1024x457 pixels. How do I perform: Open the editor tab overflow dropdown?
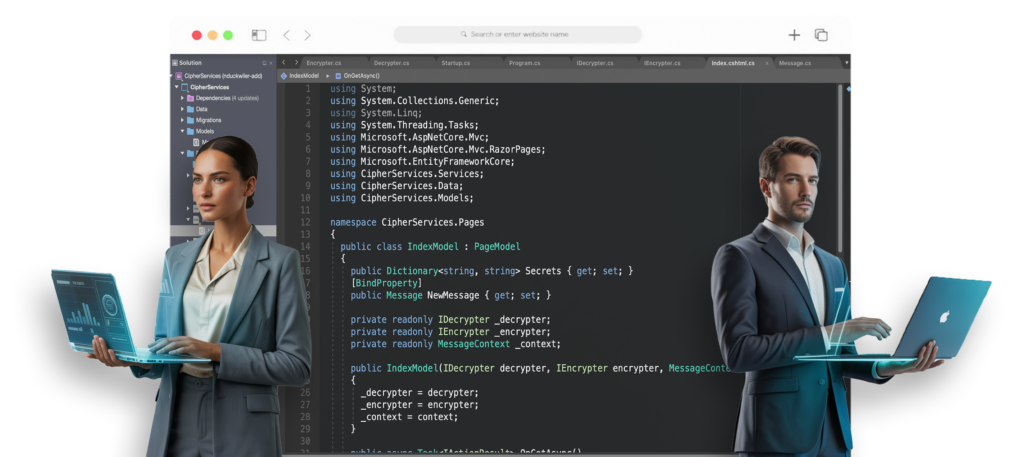846,63
